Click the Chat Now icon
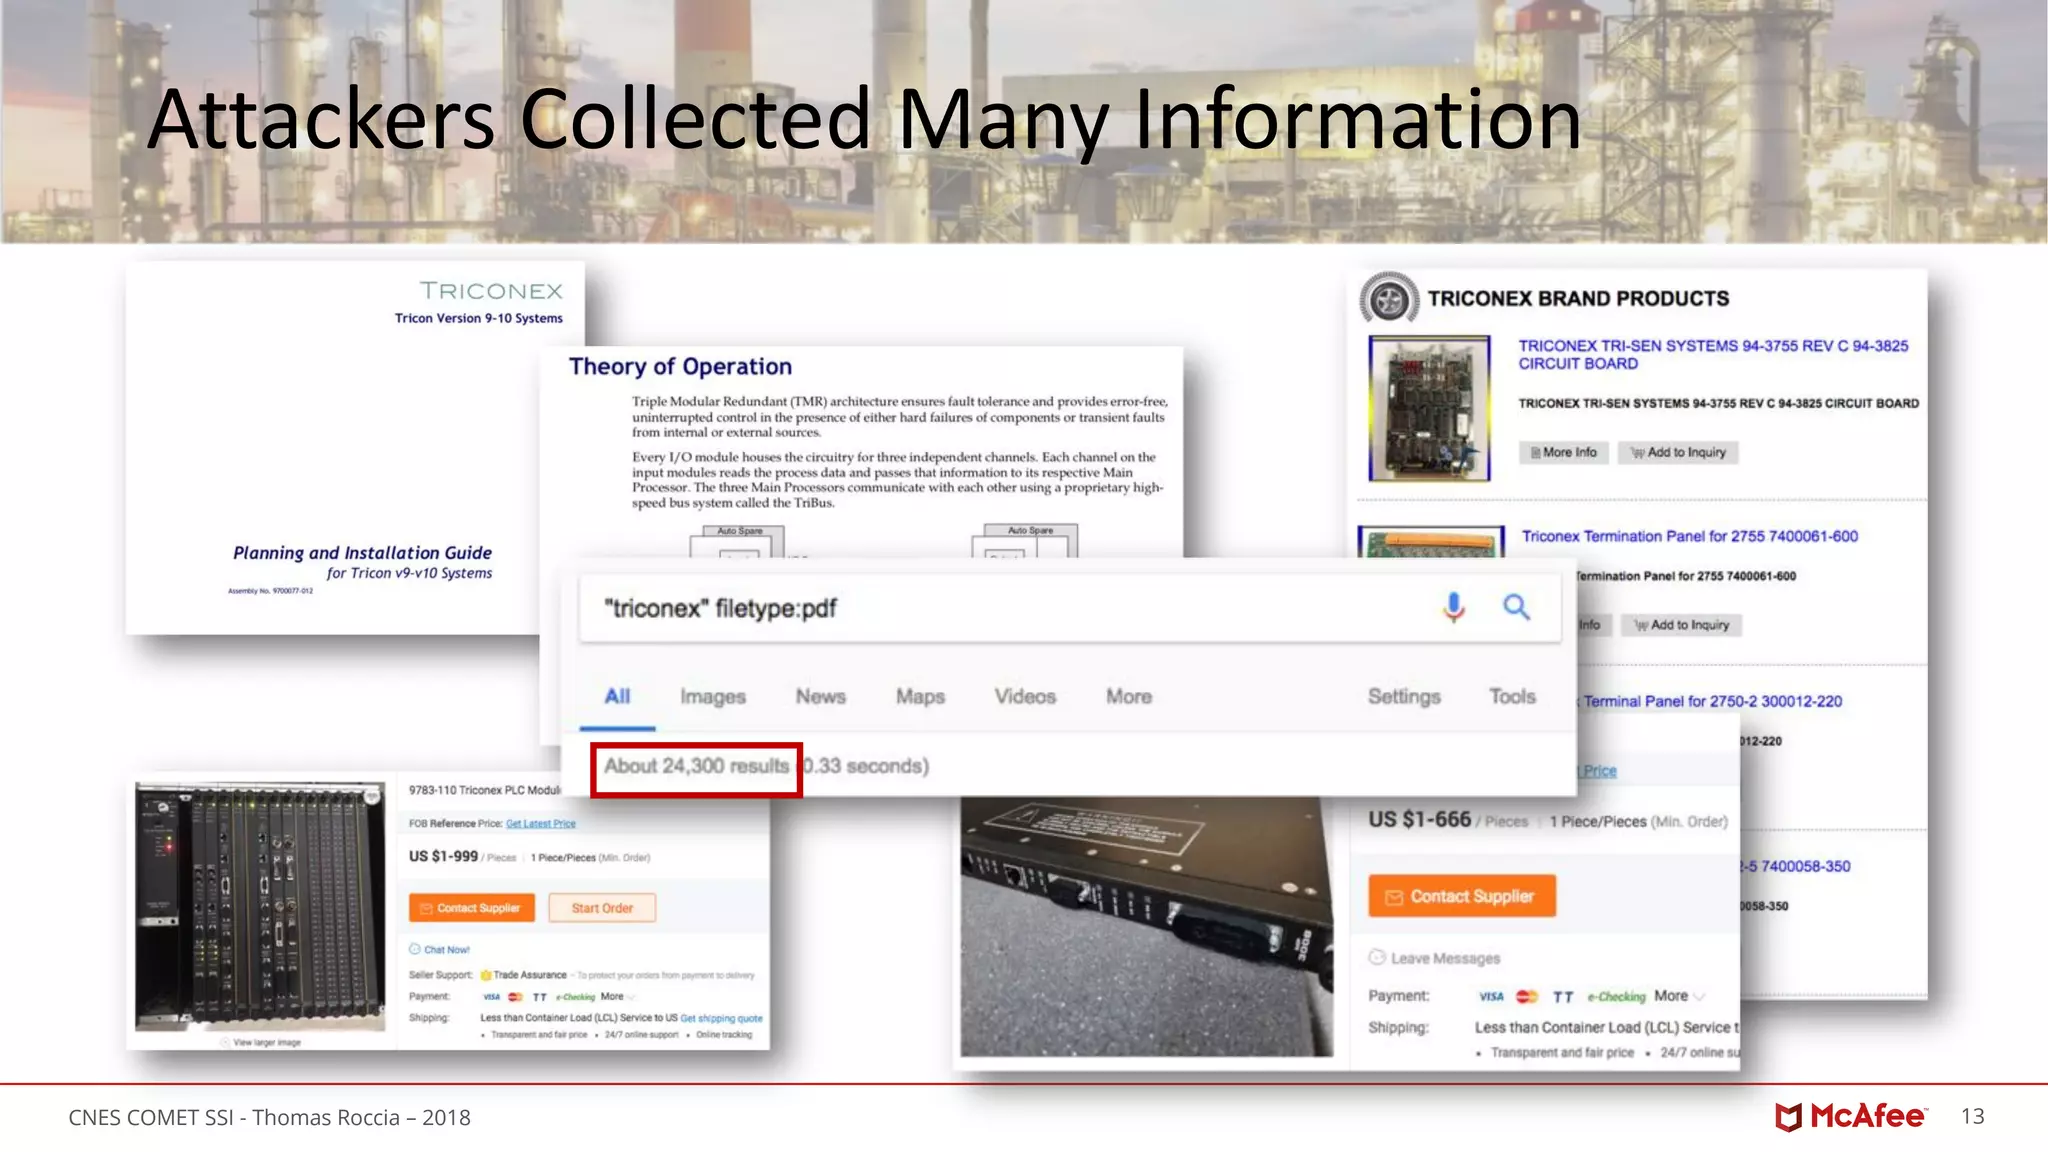This screenshot has height=1152, width=2048. pos(415,949)
